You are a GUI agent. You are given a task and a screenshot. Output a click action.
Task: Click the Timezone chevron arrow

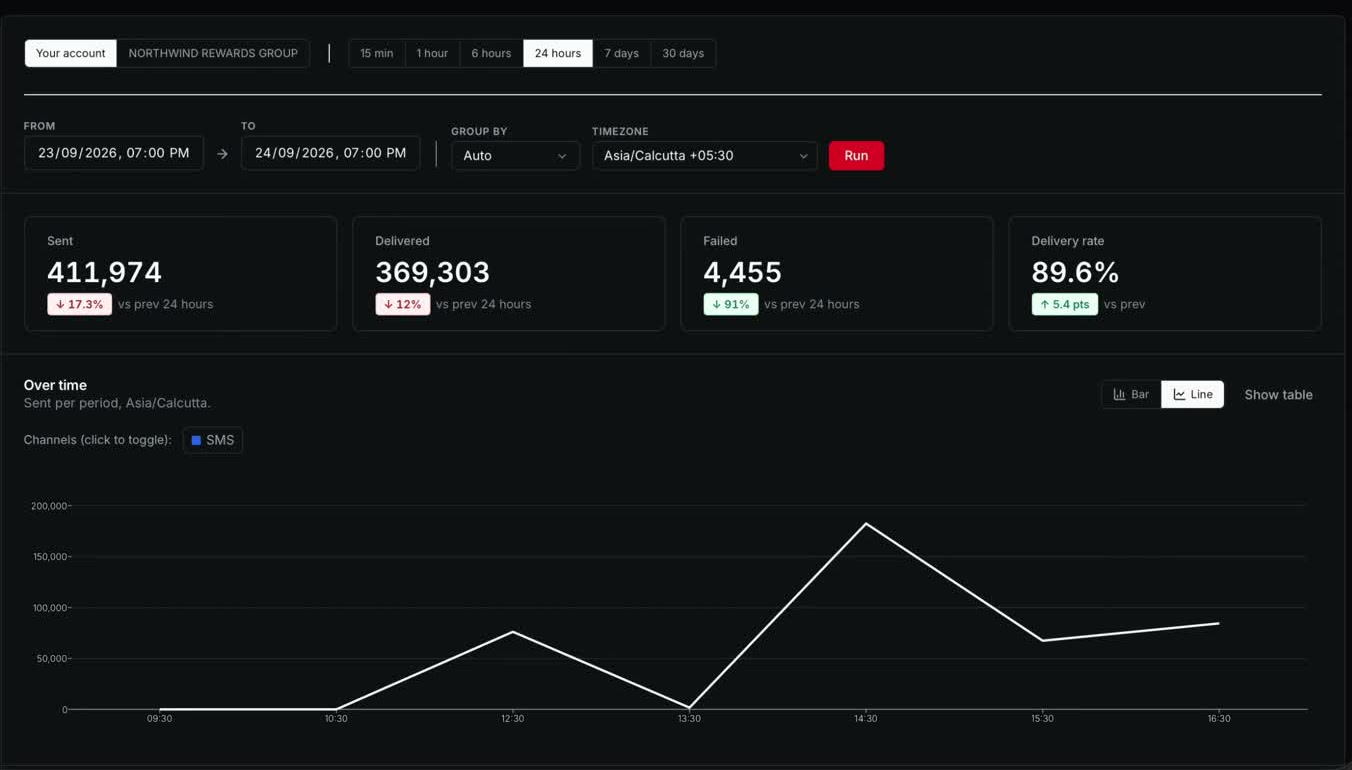click(803, 156)
